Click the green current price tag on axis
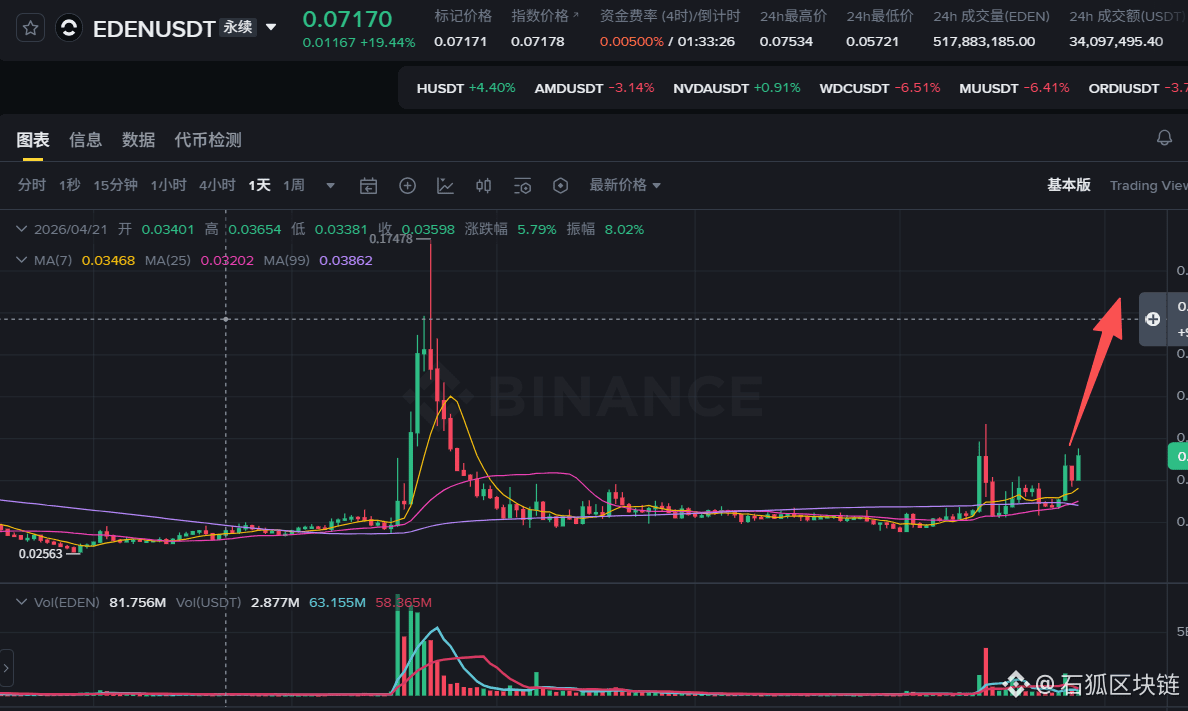This screenshot has width=1188, height=711. (x=1178, y=456)
